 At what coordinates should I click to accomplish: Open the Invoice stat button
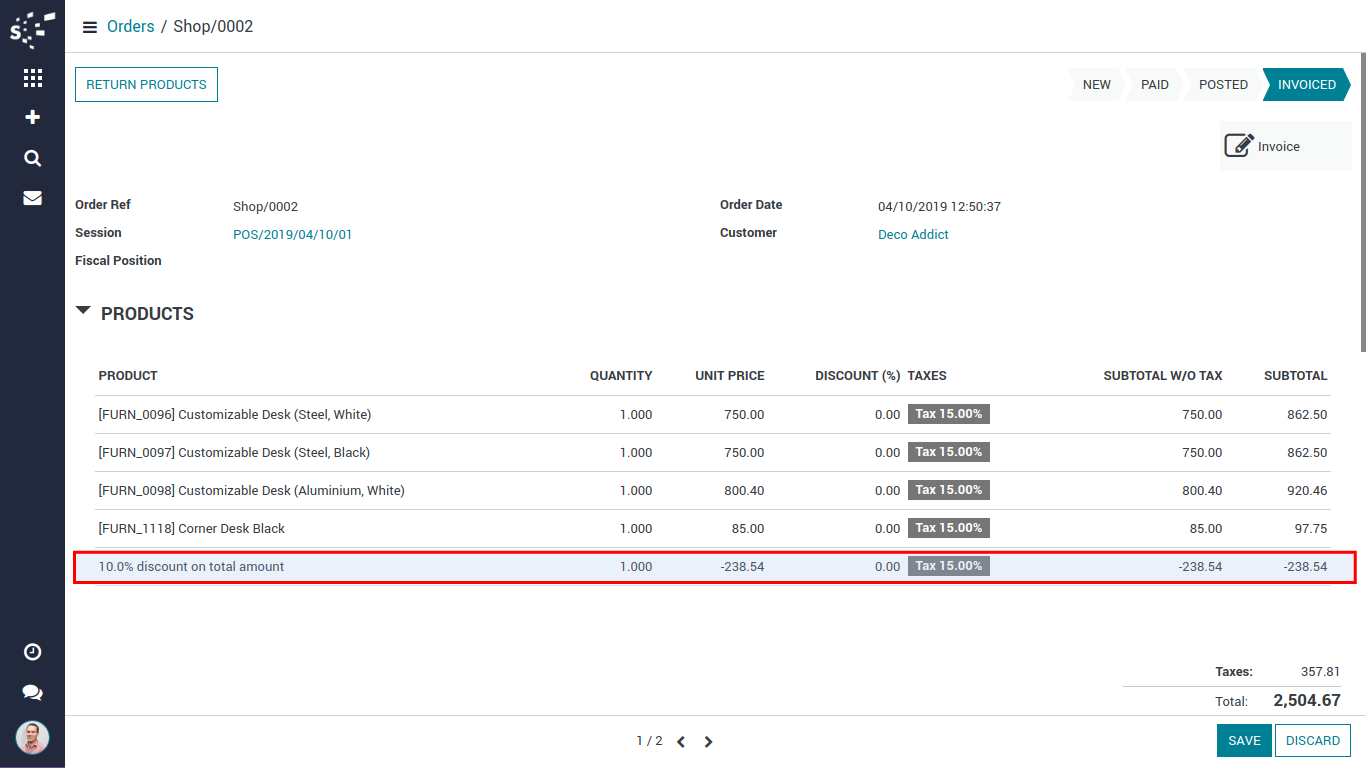tap(1284, 146)
